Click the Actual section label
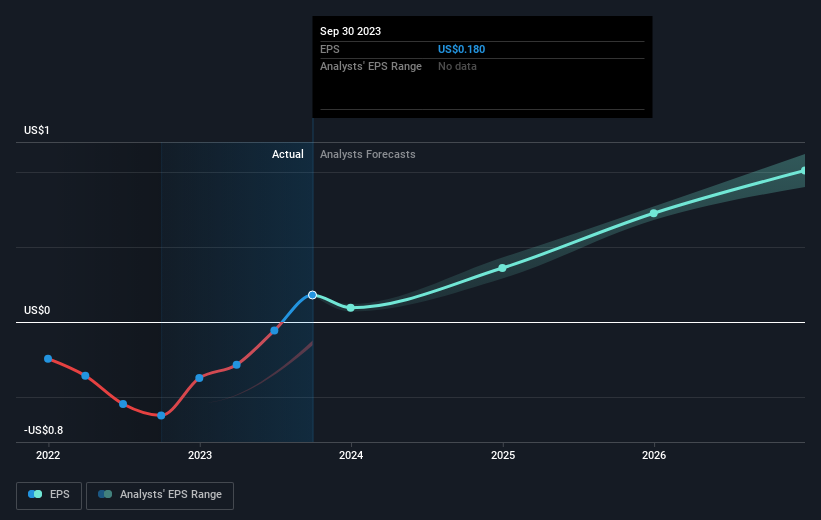The width and height of the screenshot is (821, 520). point(287,154)
